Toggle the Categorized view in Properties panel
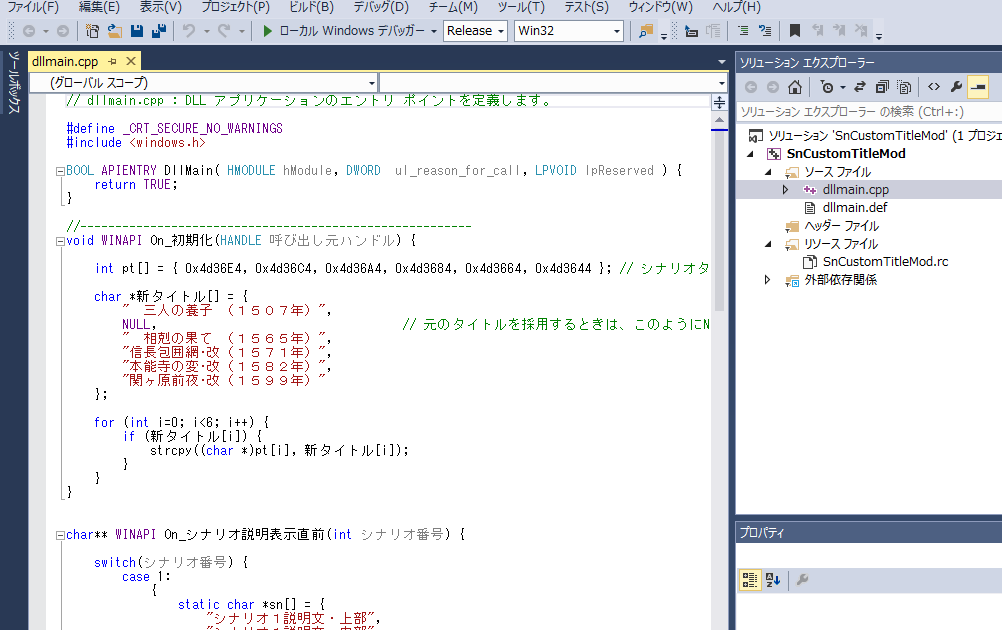This screenshot has width=1002, height=630. pyautogui.click(x=750, y=580)
